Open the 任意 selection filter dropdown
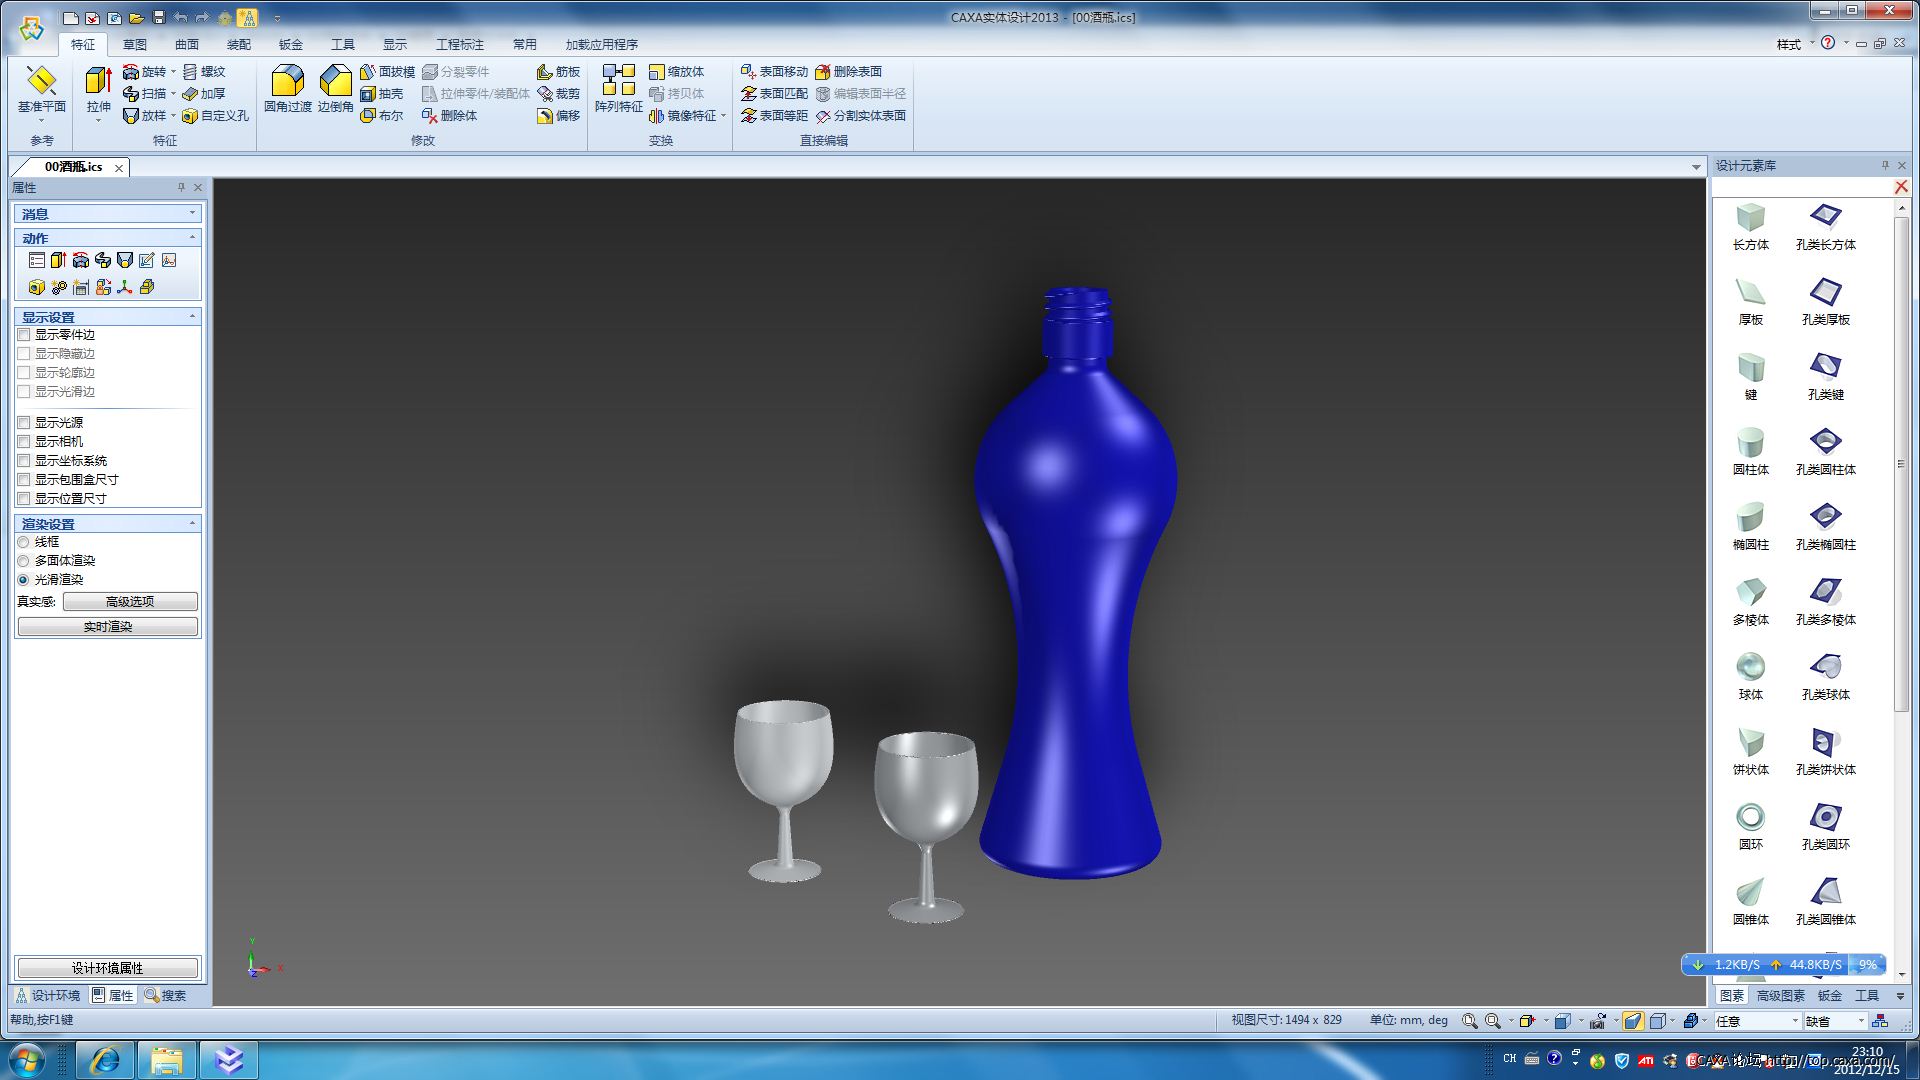Screen dimensions: 1920x1080 coord(1795,1021)
